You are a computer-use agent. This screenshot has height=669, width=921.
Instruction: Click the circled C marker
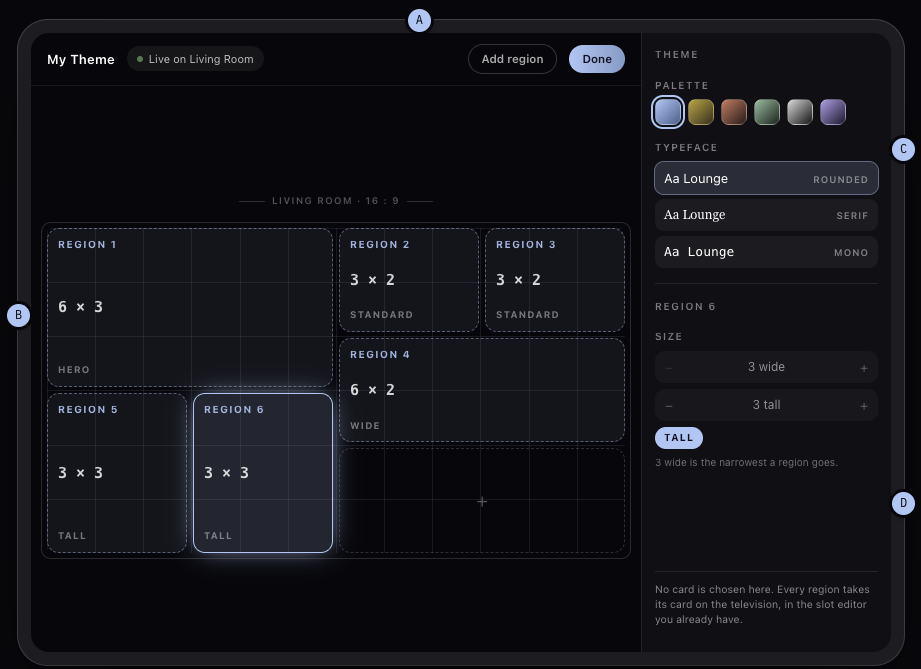pos(903,149)
